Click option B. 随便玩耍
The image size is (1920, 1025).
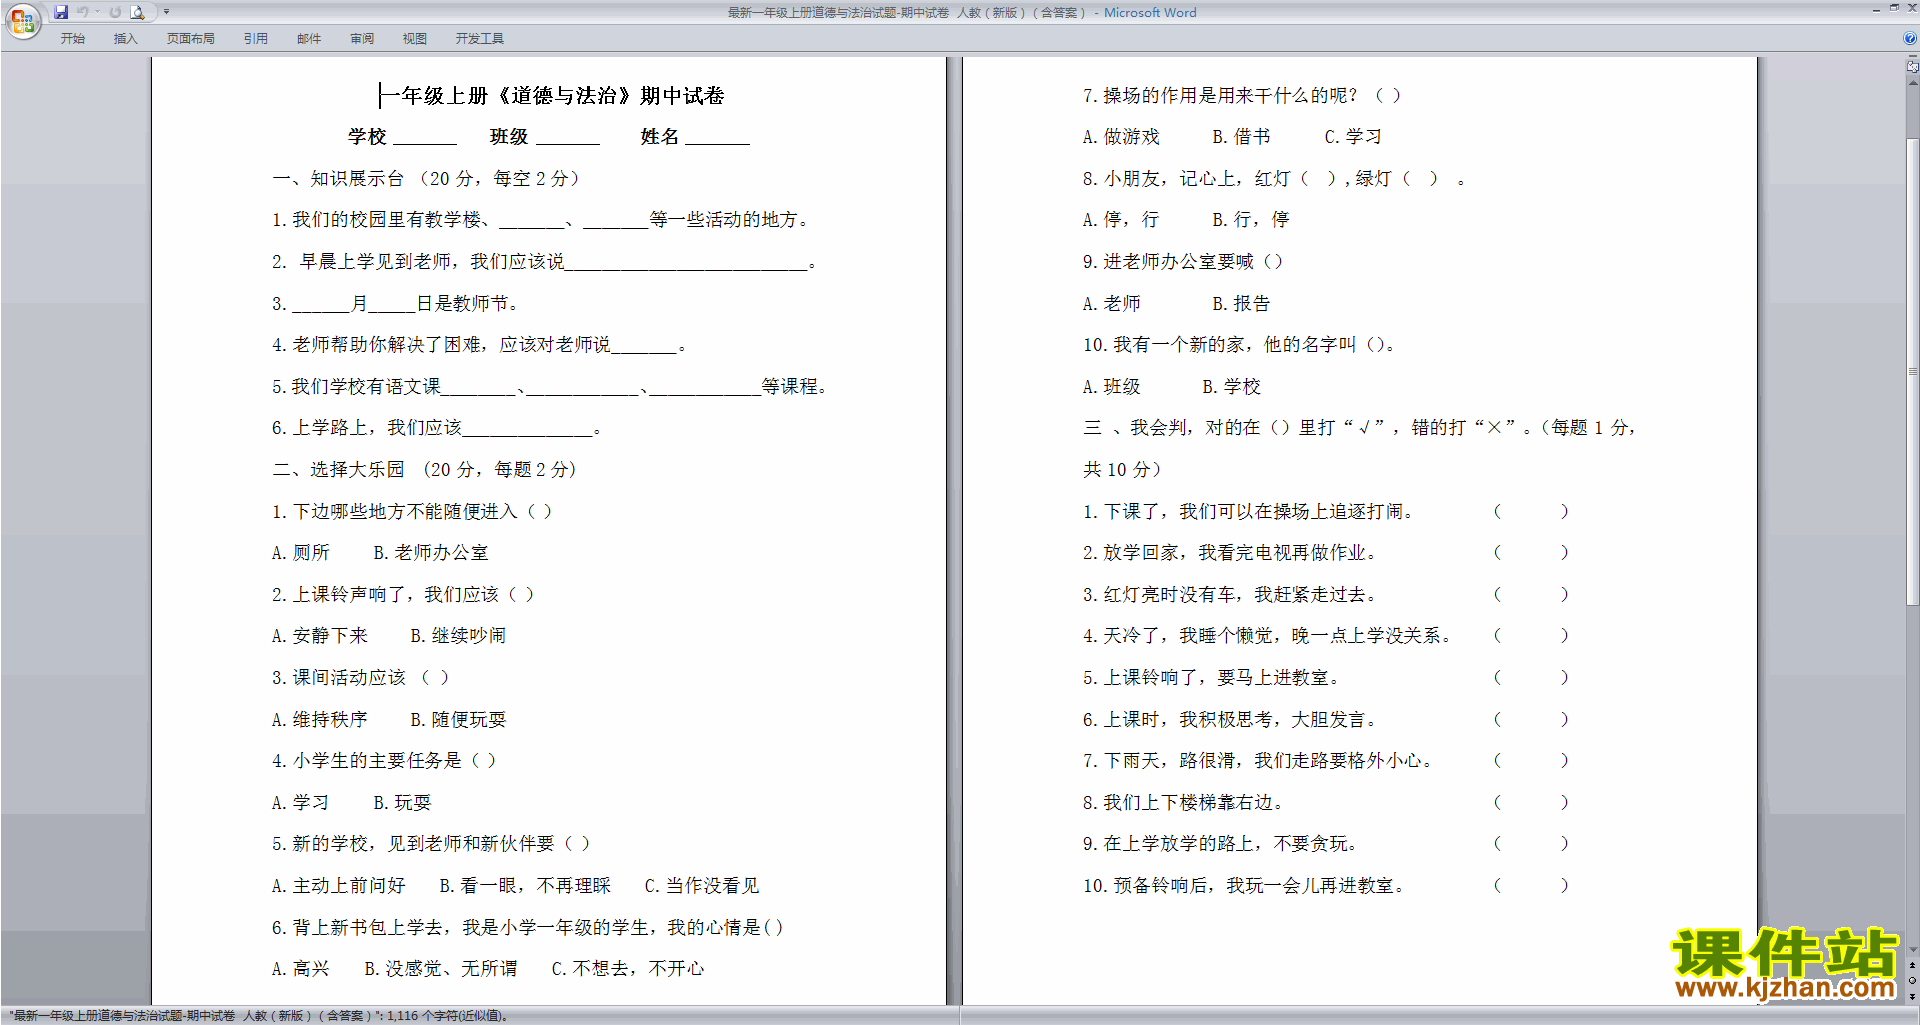(x=458, y=719)
